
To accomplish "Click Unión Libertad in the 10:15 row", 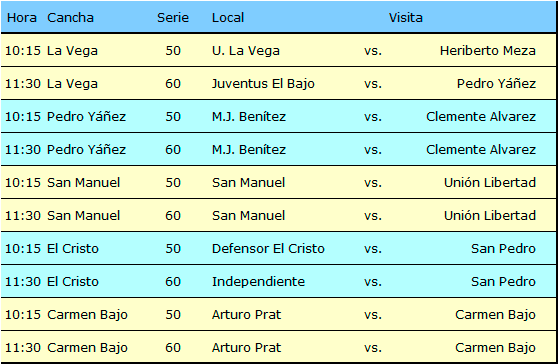I will (490, 183).
